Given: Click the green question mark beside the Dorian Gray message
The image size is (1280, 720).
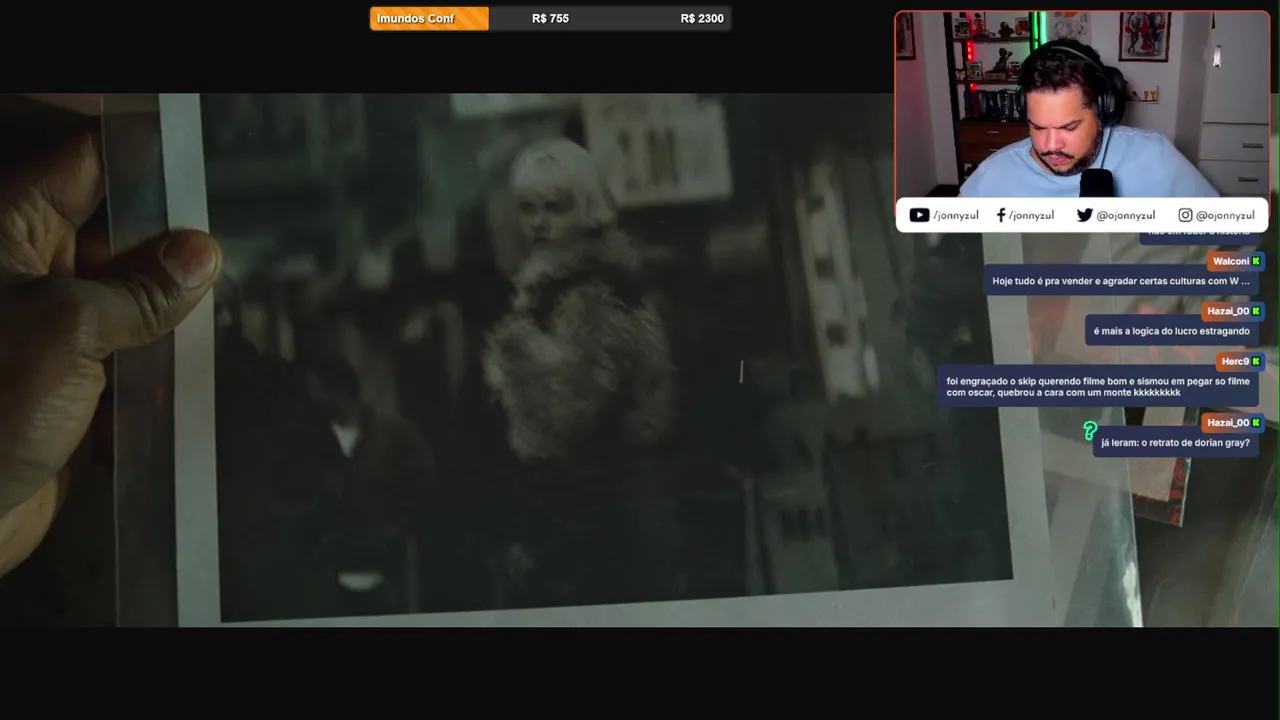Looking at the screenshot, I should pyautogui.click(x=1090, y=431).
